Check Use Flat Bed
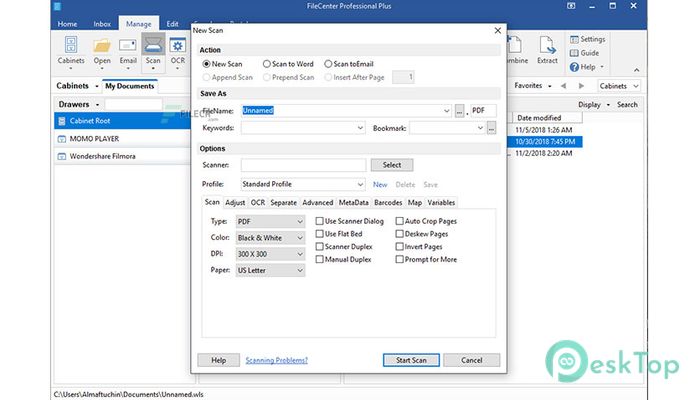This screenshot has width=700, height=400. [319, 233]
